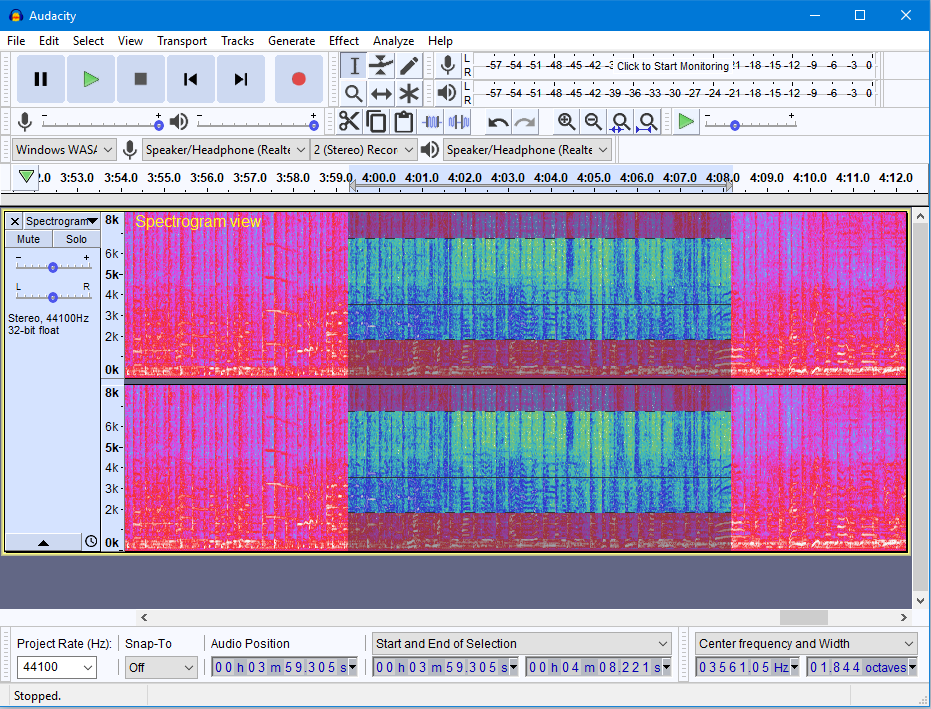Open the Analyze menu
This screenshot has width=931, height=709.
393,41
